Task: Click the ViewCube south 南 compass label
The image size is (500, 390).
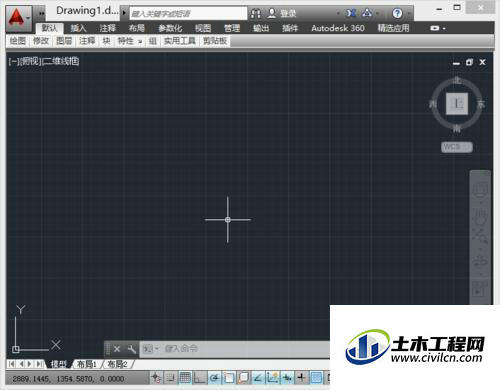Action: pos(457,128)
